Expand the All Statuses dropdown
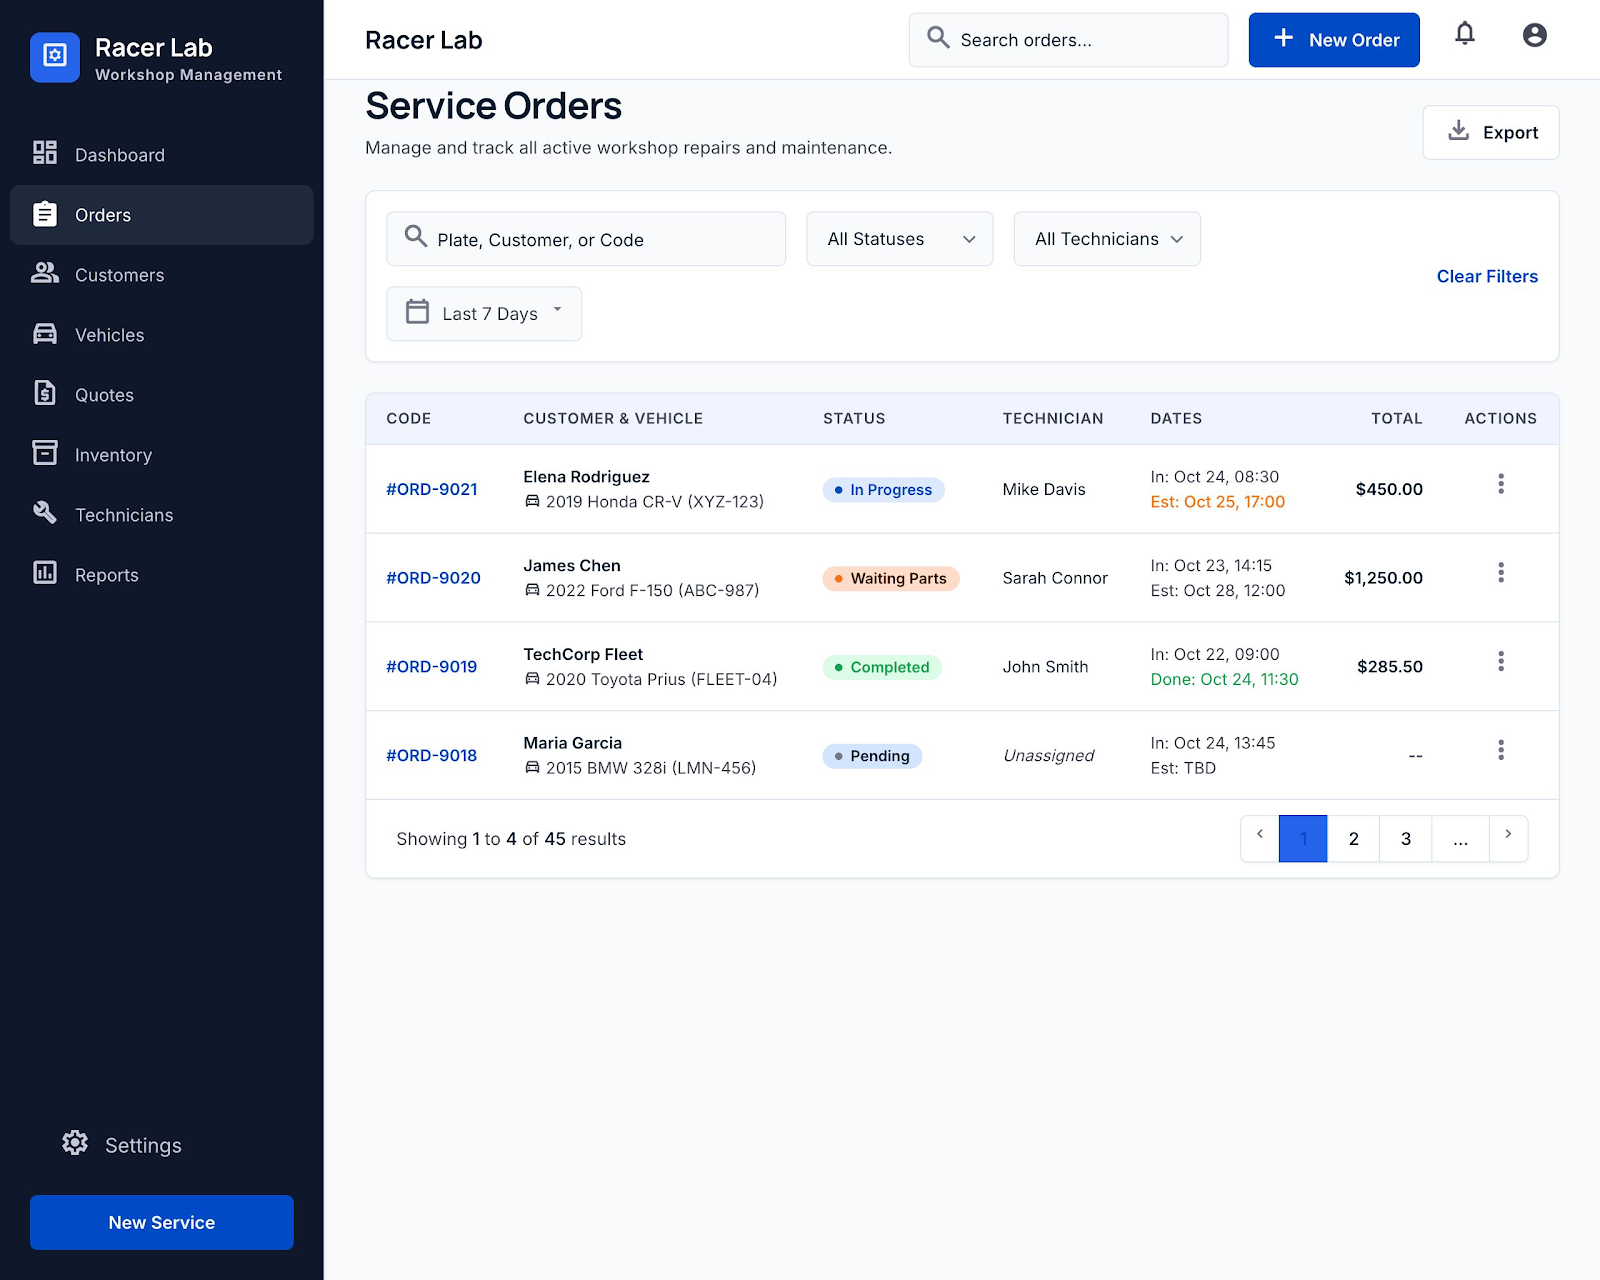The height and width of the screenshot is (1280, 1600). [x=900, y=239]
